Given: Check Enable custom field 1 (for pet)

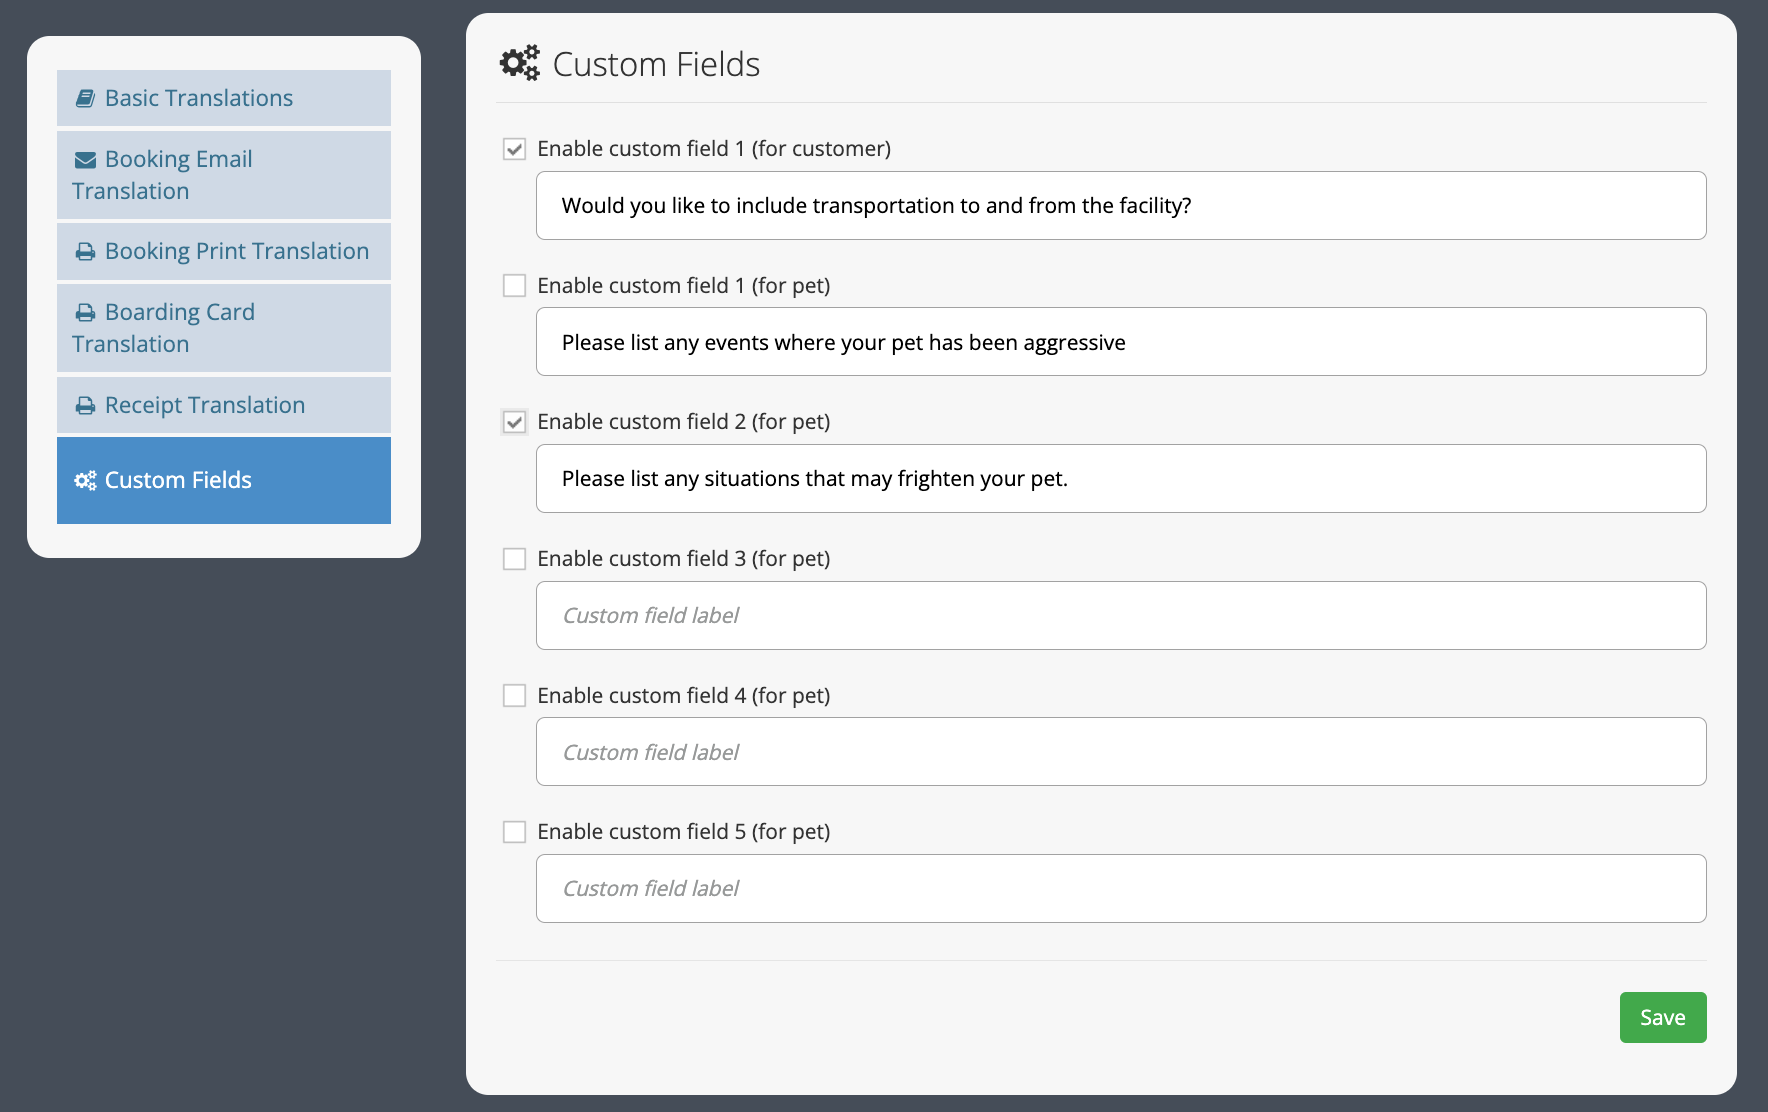Looking at the screenshot, I should [514, 286].
